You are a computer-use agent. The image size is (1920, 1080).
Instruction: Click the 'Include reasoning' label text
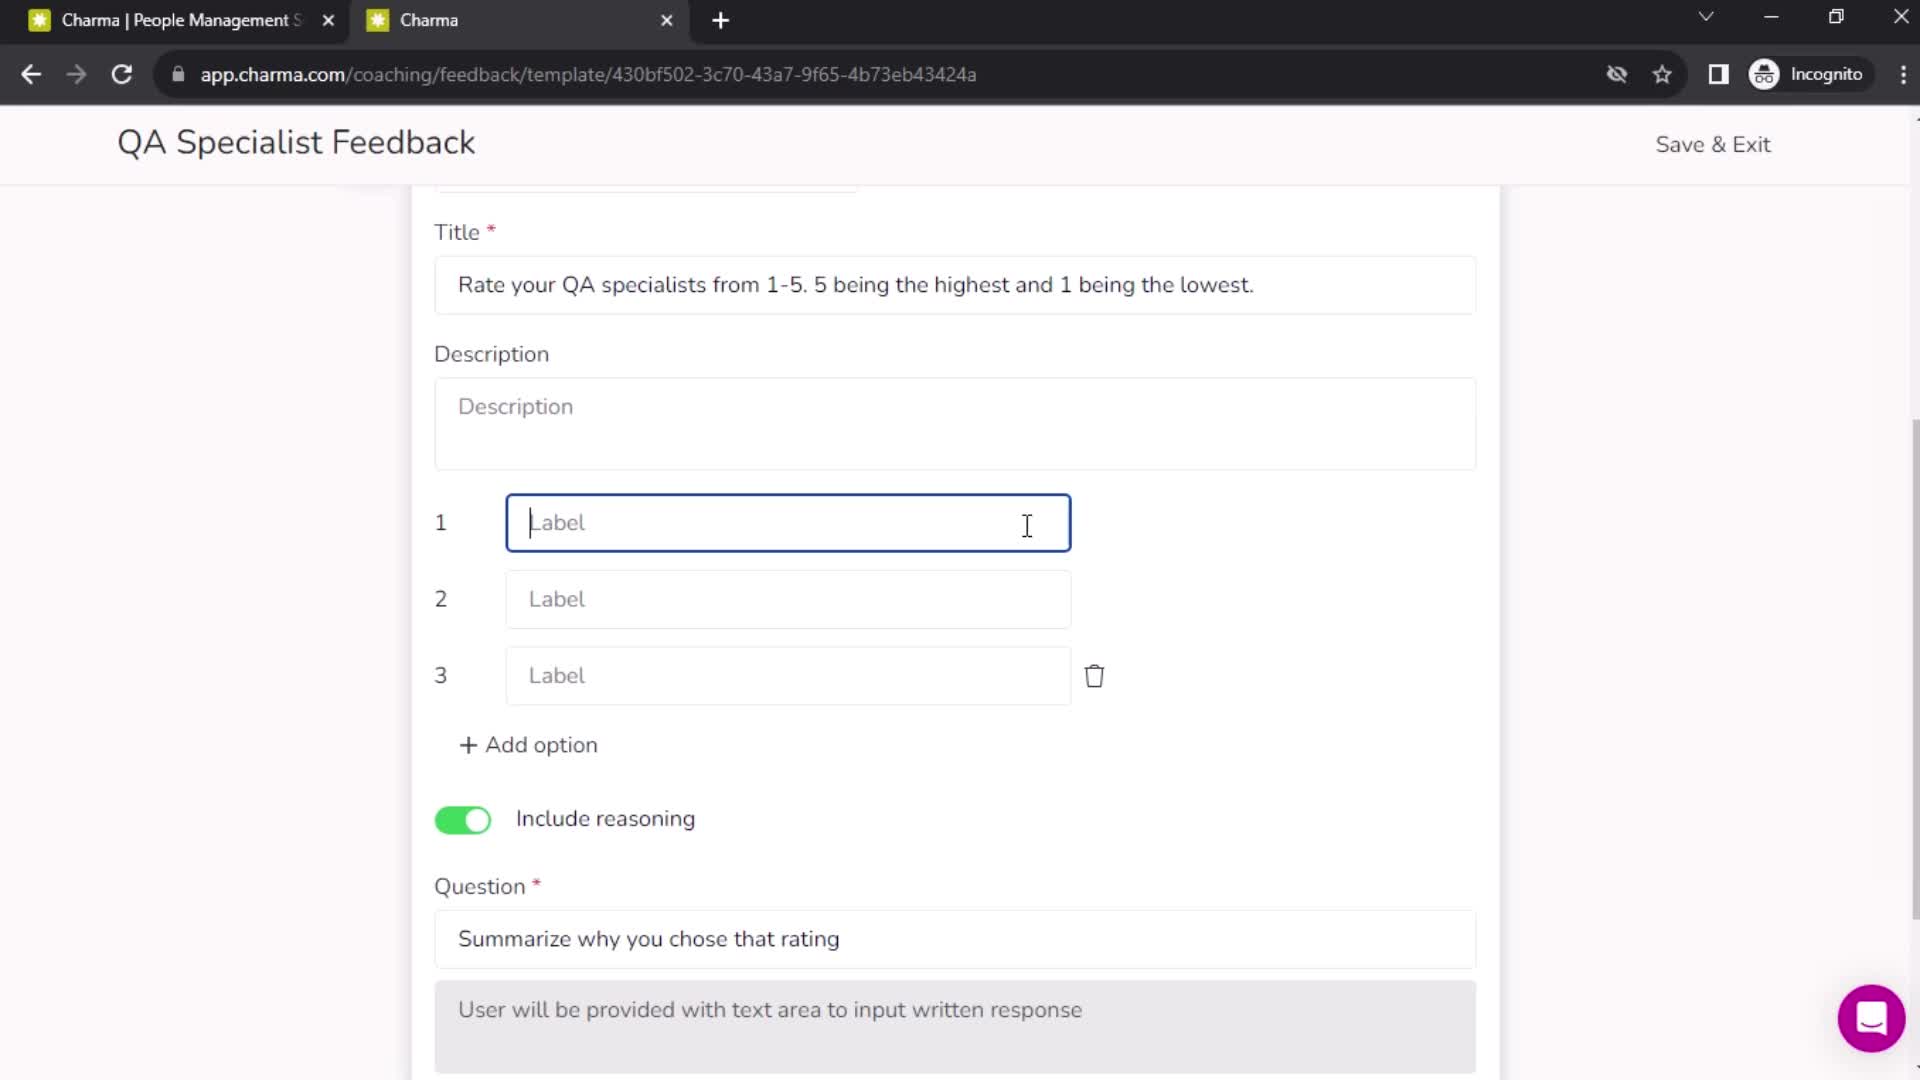[605, 819]
